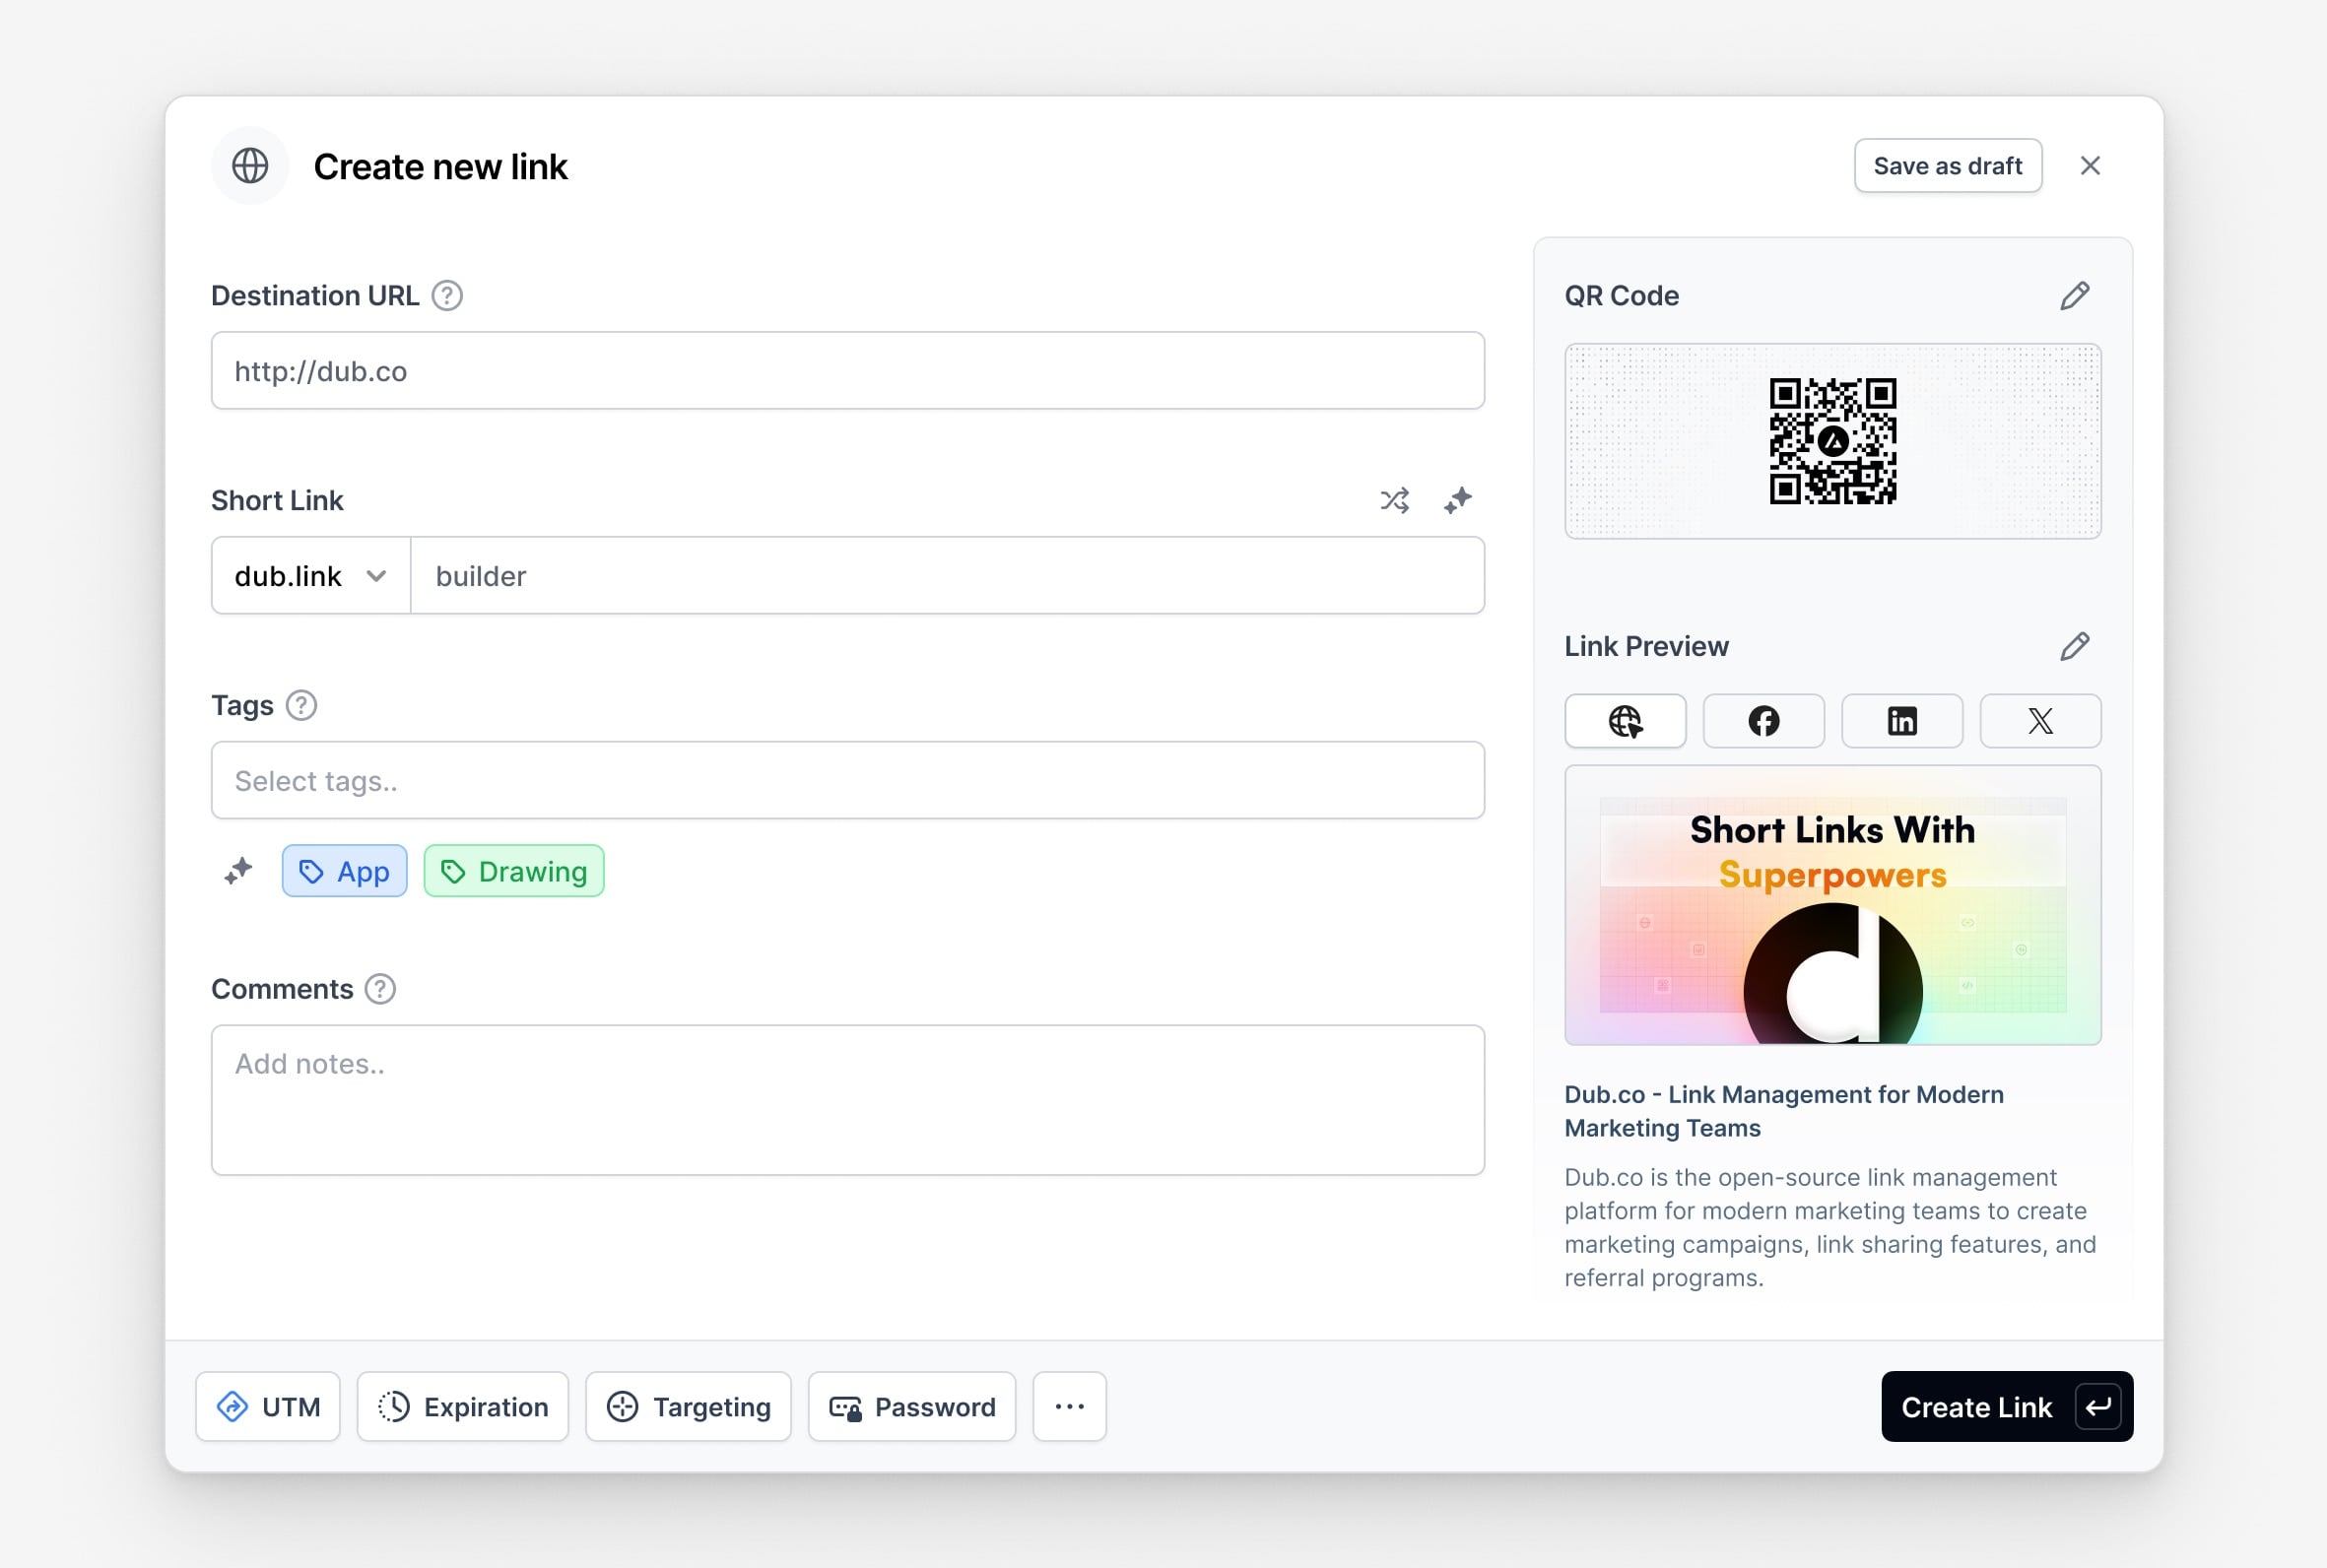Click the Link Preview edit pencil icon
Viewport: 2327px width, 1568px height.
(2073, 646)
